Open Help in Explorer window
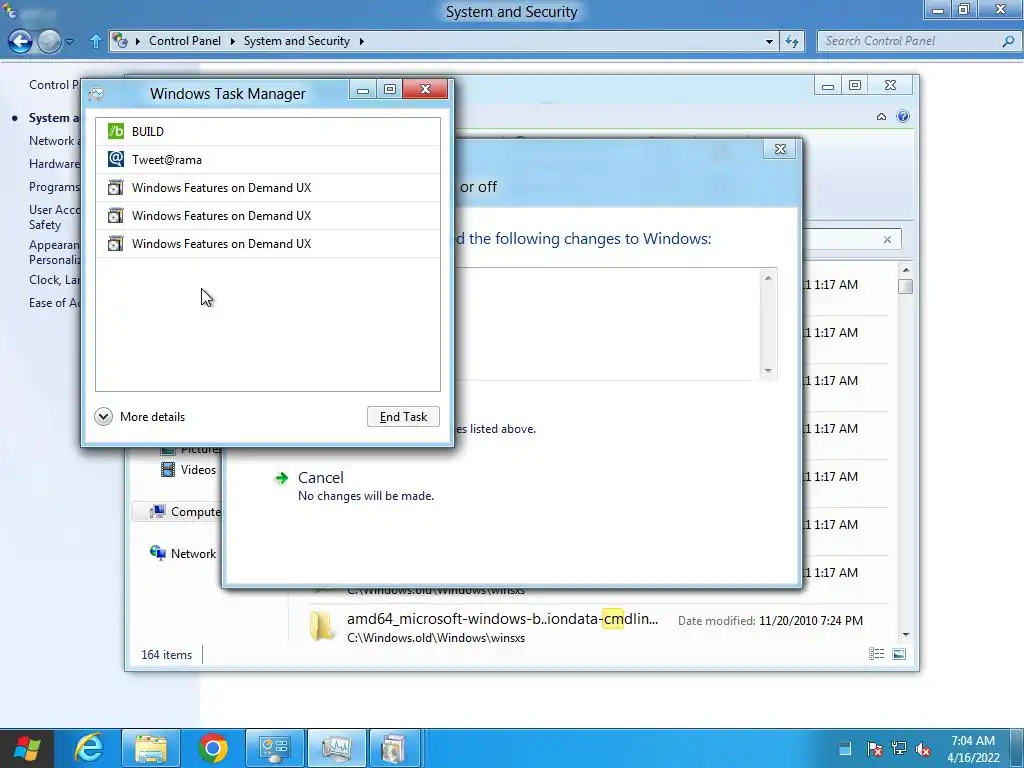1024x768 pixels. coord(903,116)
